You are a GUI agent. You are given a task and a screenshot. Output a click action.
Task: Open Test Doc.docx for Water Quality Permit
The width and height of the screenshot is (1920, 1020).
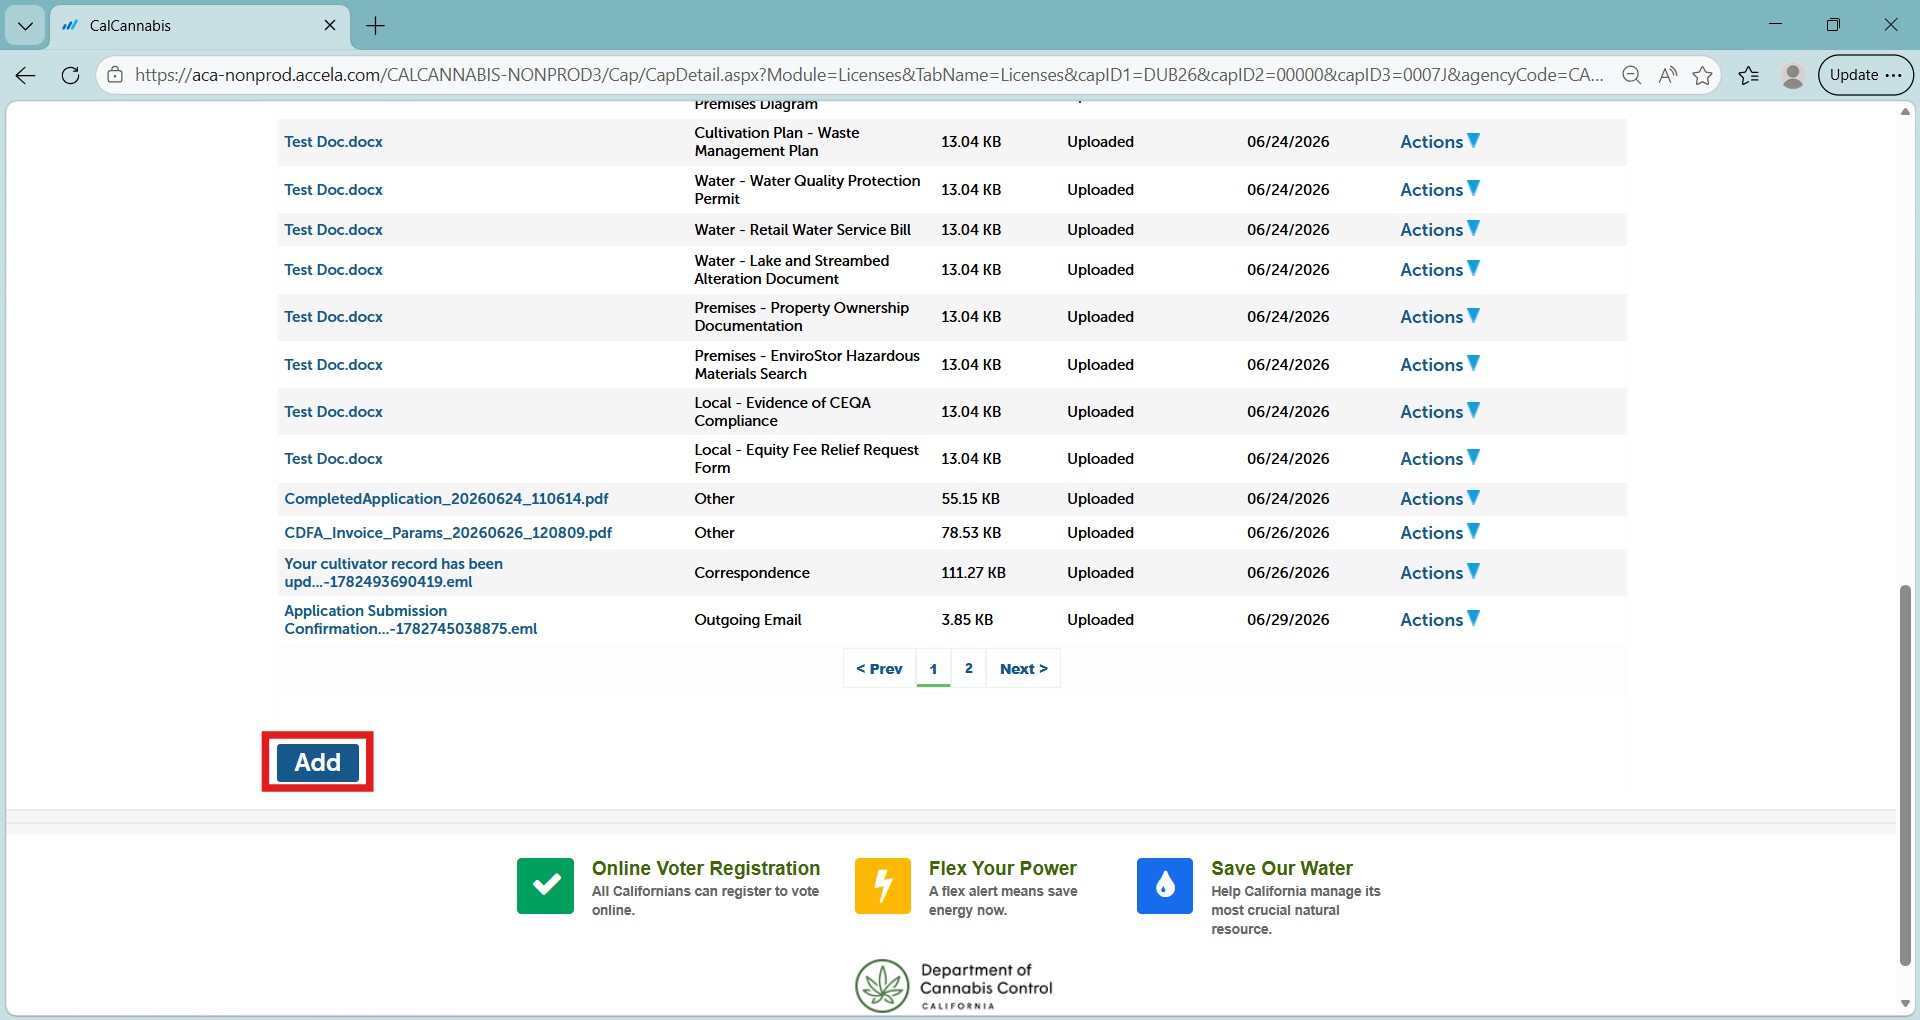point(333,190)
